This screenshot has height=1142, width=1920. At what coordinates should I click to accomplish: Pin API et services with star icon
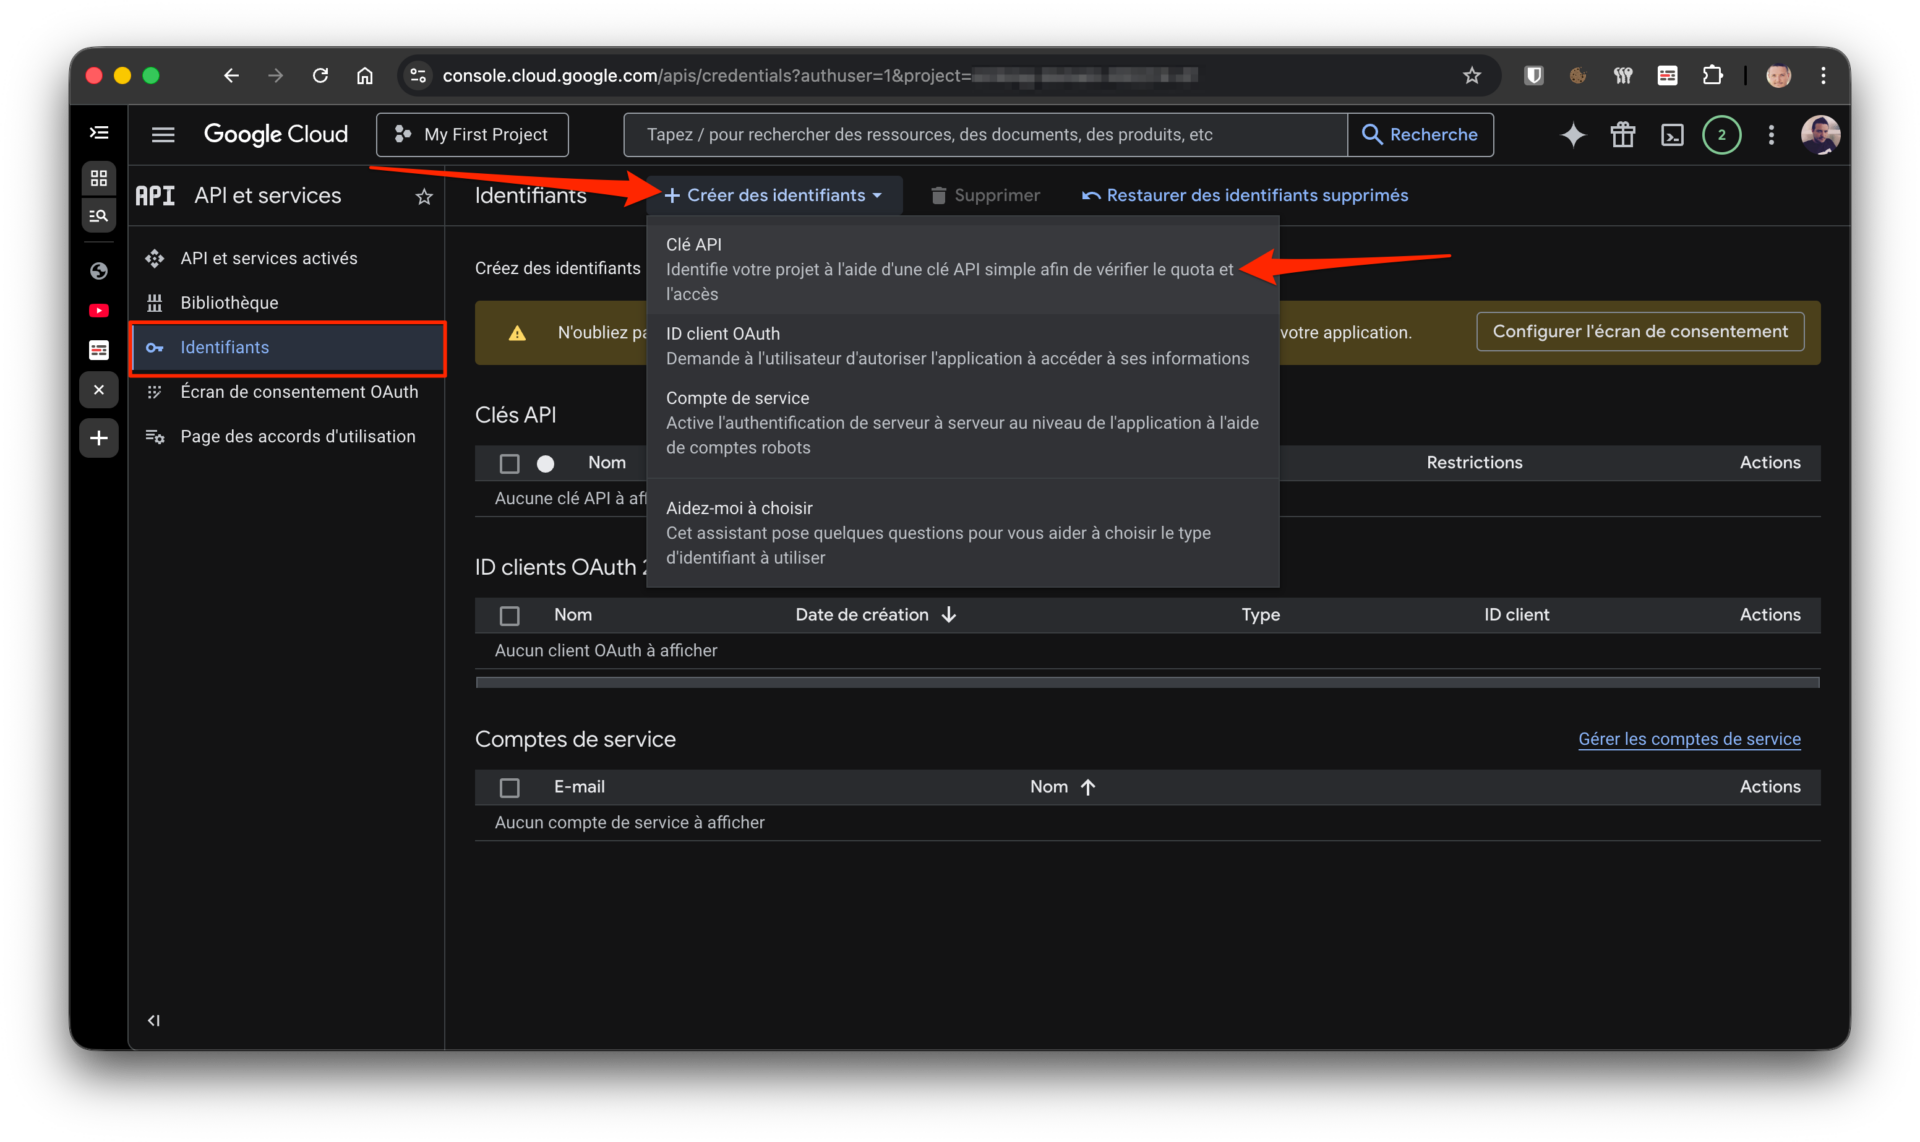coord(424,196)
